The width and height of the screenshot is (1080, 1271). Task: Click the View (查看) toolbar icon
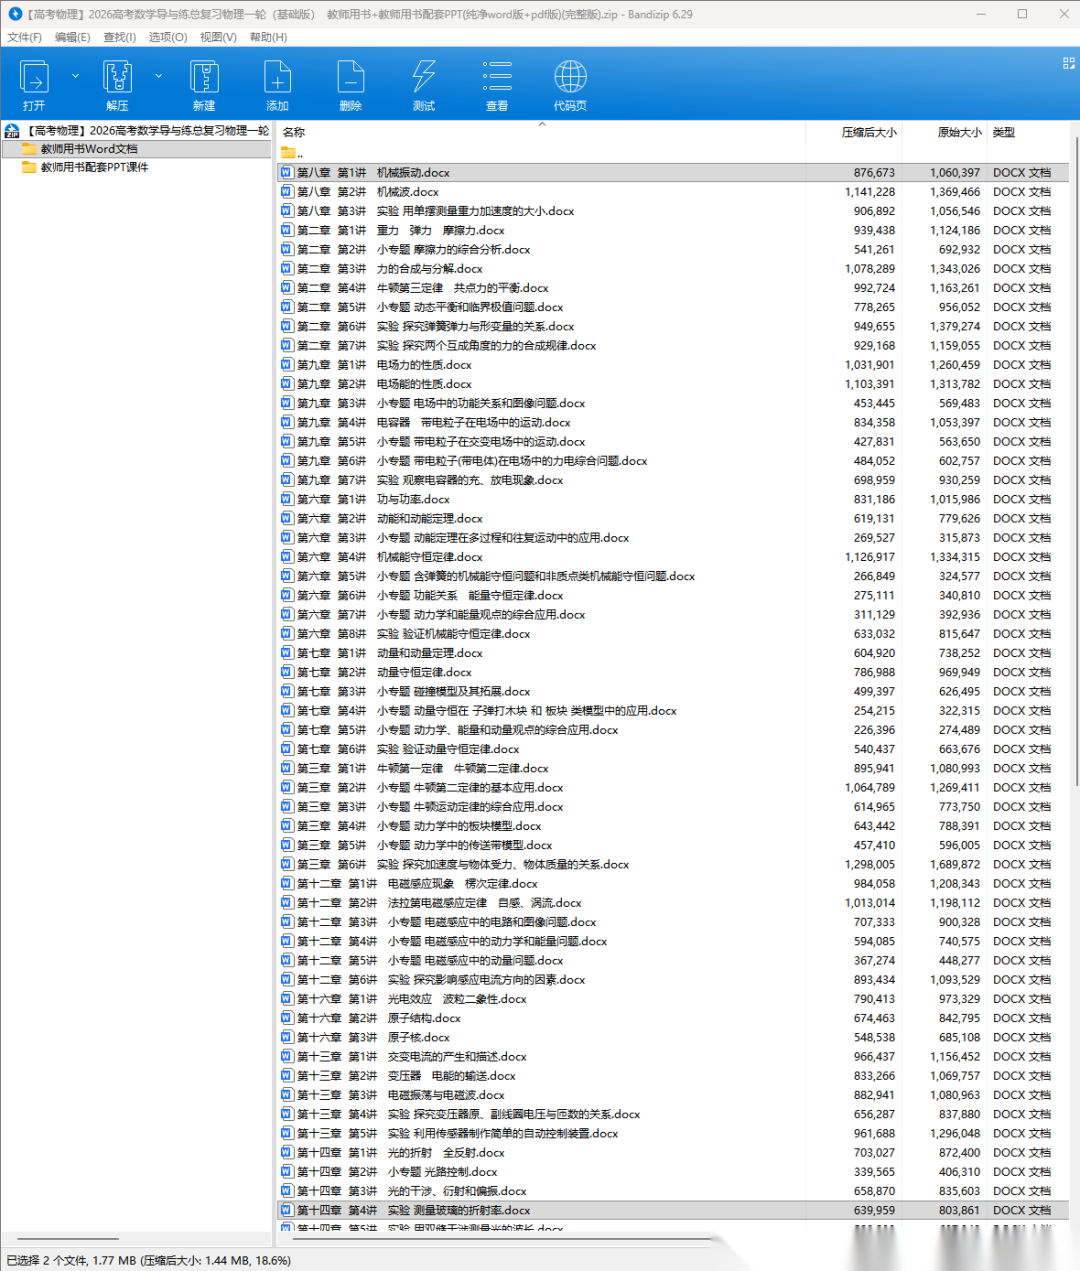[497, 78]
